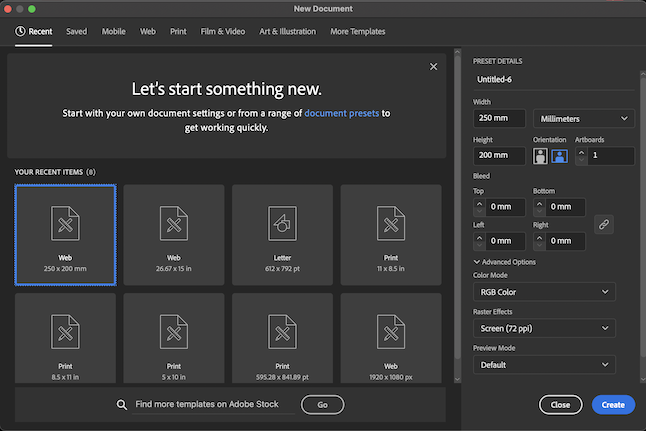Increase the Top bleed value

click(x=479, y=203)
